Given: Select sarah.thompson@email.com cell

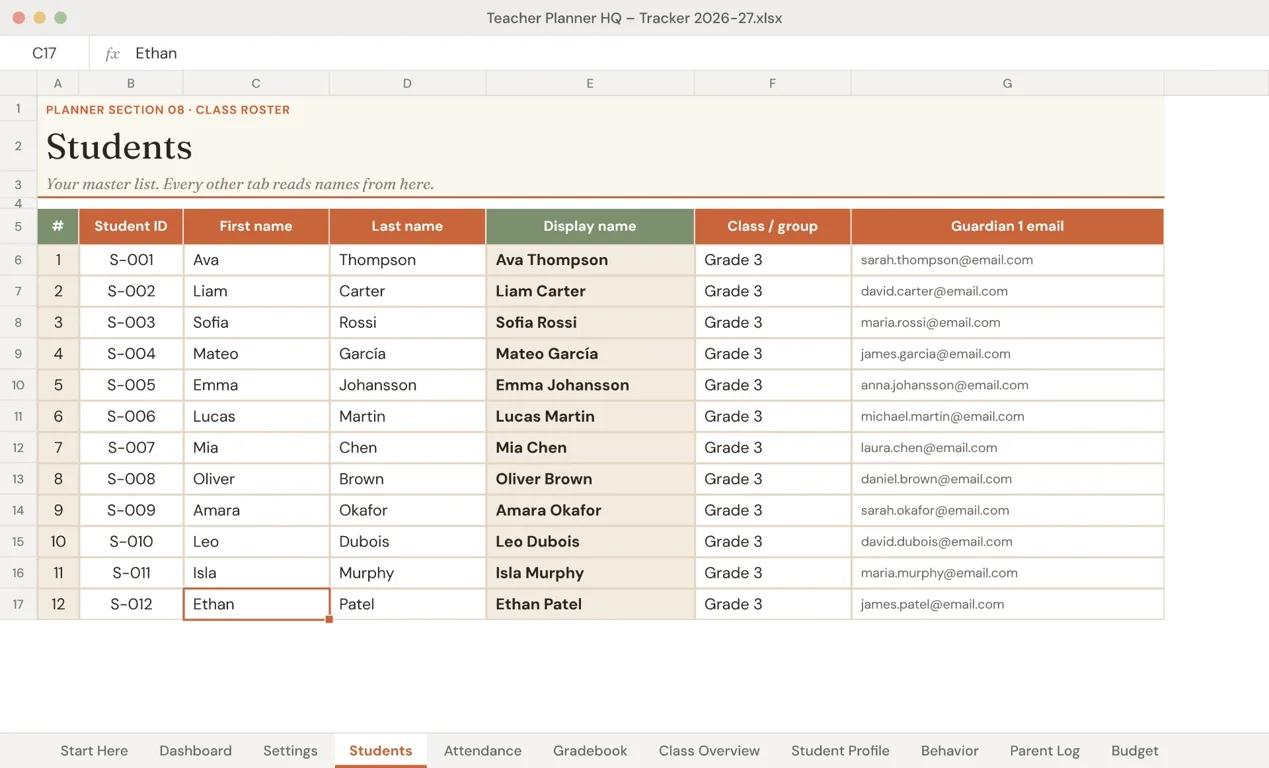Looking at the screenshot, I should point(1007,260).
